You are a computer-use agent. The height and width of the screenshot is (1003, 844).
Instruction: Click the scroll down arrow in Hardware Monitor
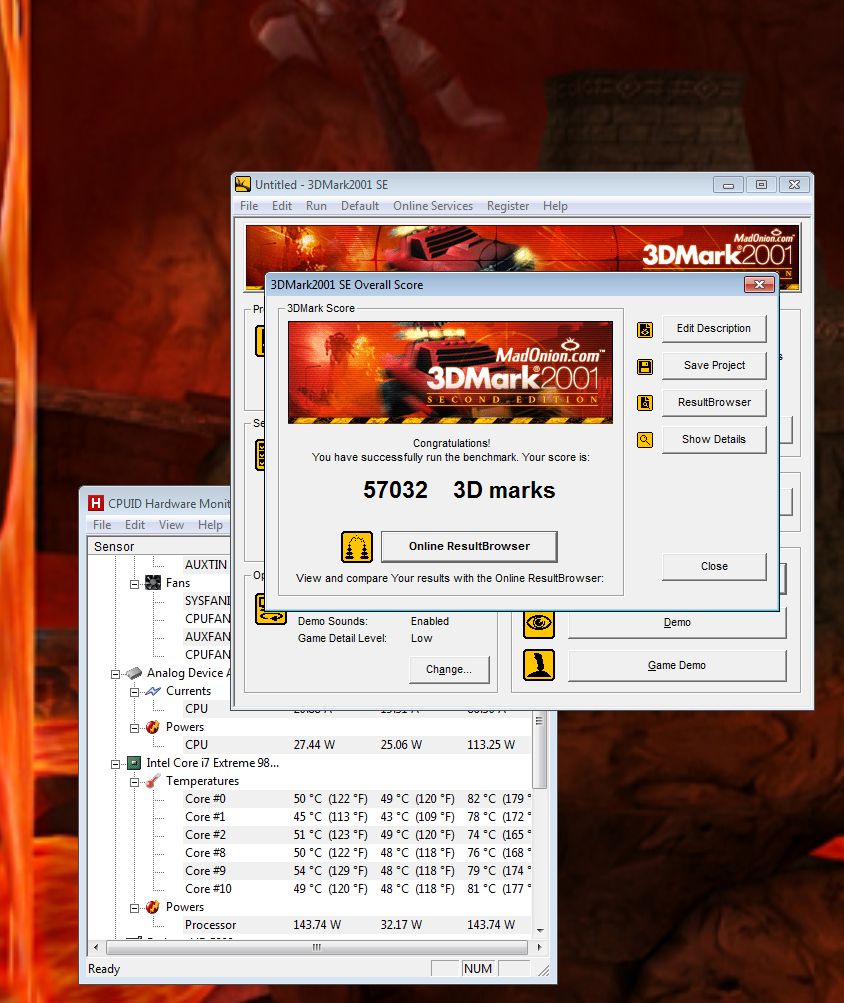coord(539,930)
